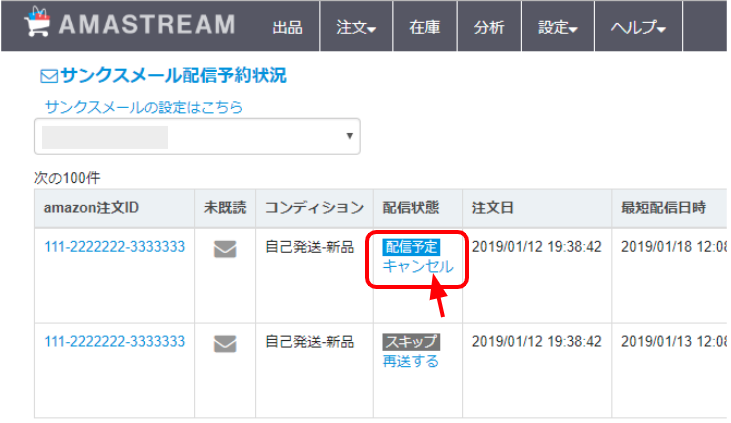731x423 pixels.
Task: Open the 在庫 menu item
Action: coord(424,27)
